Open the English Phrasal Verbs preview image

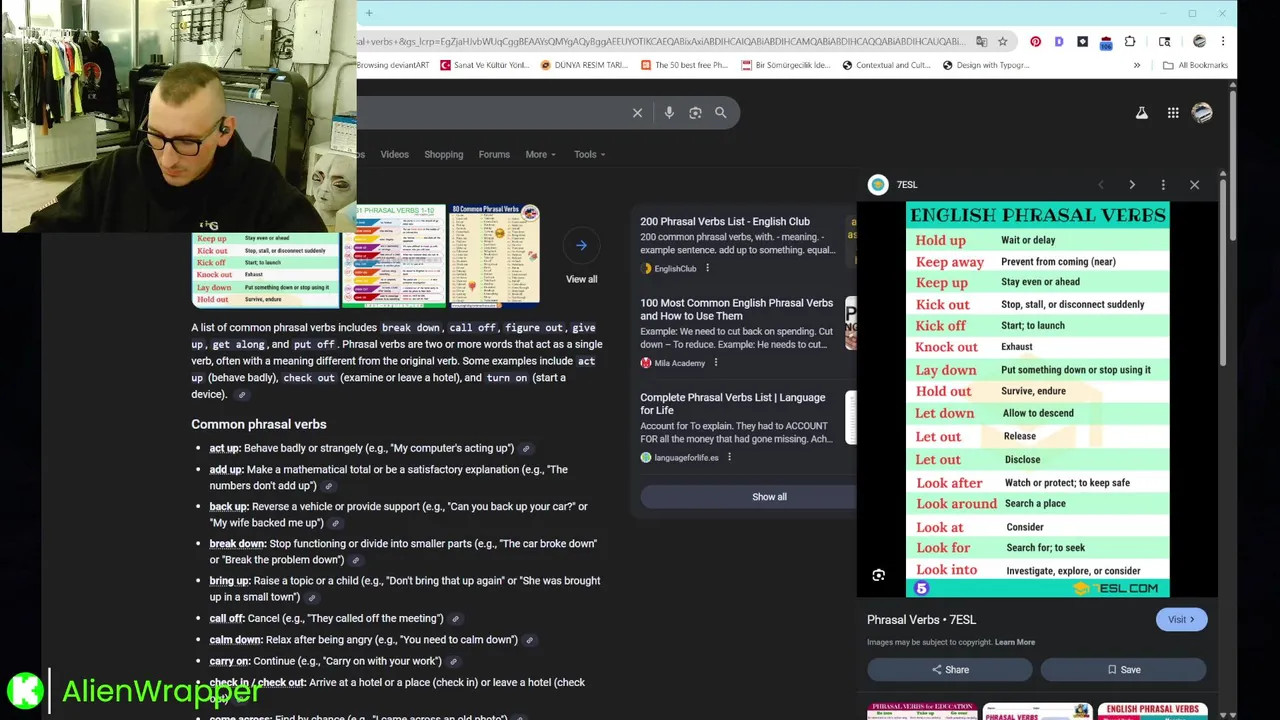[1038, 400]
